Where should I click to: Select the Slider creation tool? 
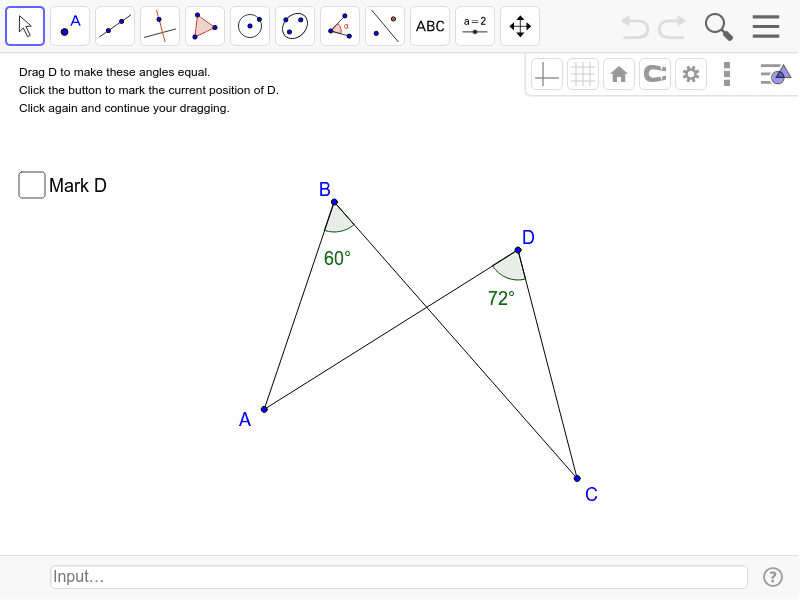click(474, 26)
